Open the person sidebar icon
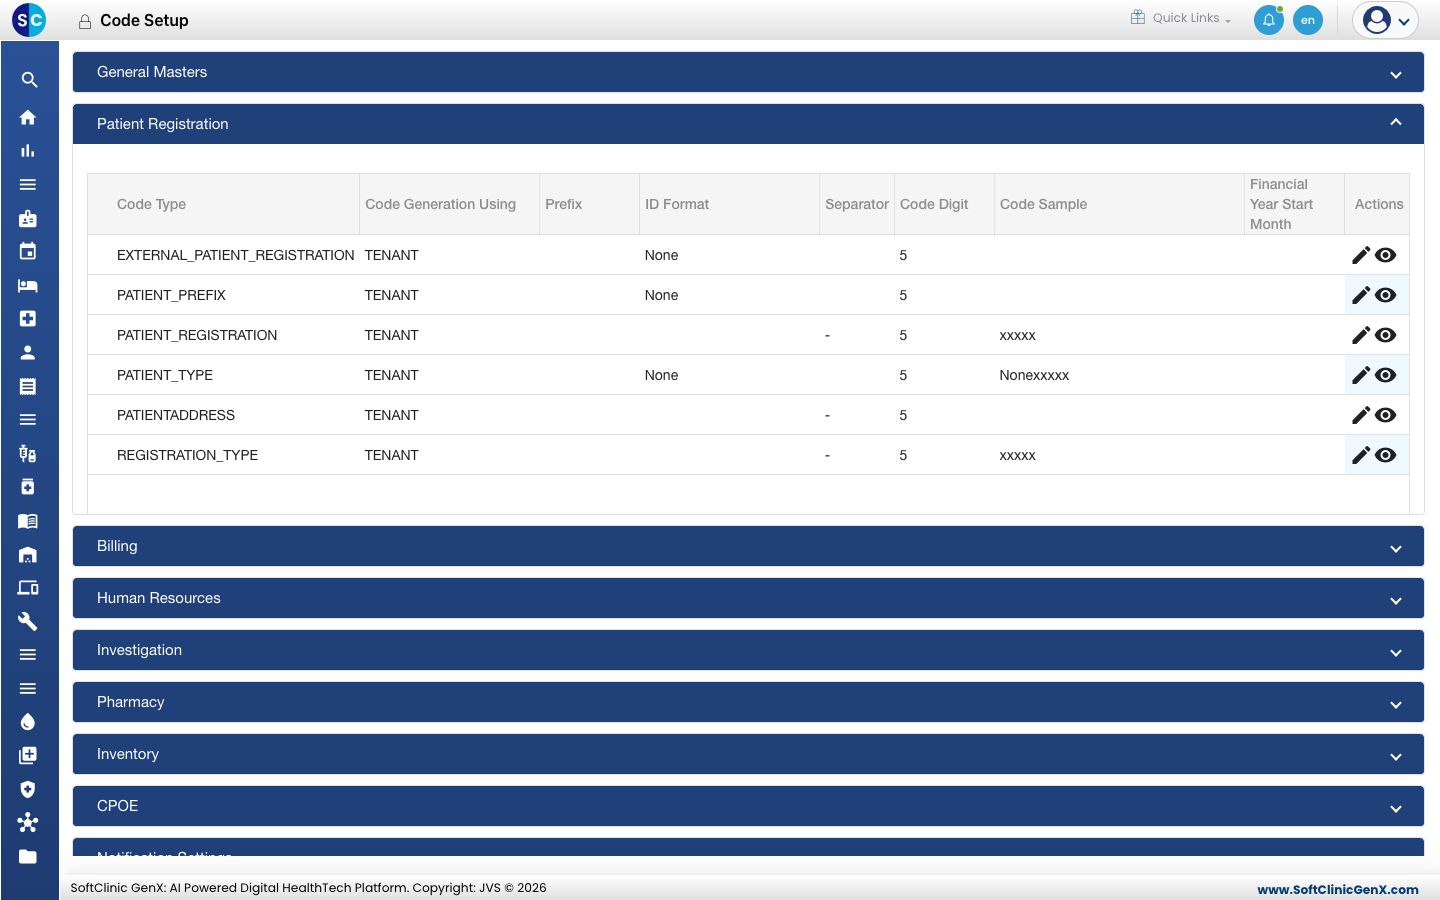Image resolution: width=1440 pixels, height=900 pixels. (28, 352)
